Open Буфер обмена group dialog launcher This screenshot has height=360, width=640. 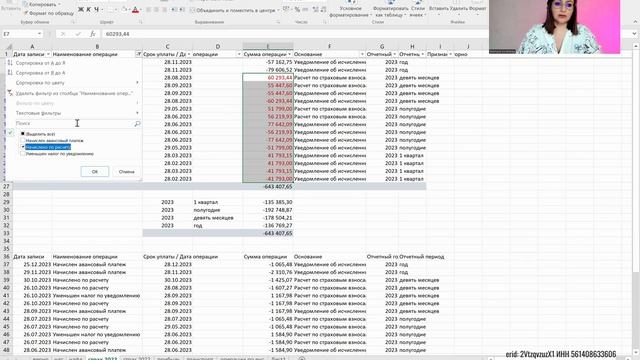click(73, 22)
